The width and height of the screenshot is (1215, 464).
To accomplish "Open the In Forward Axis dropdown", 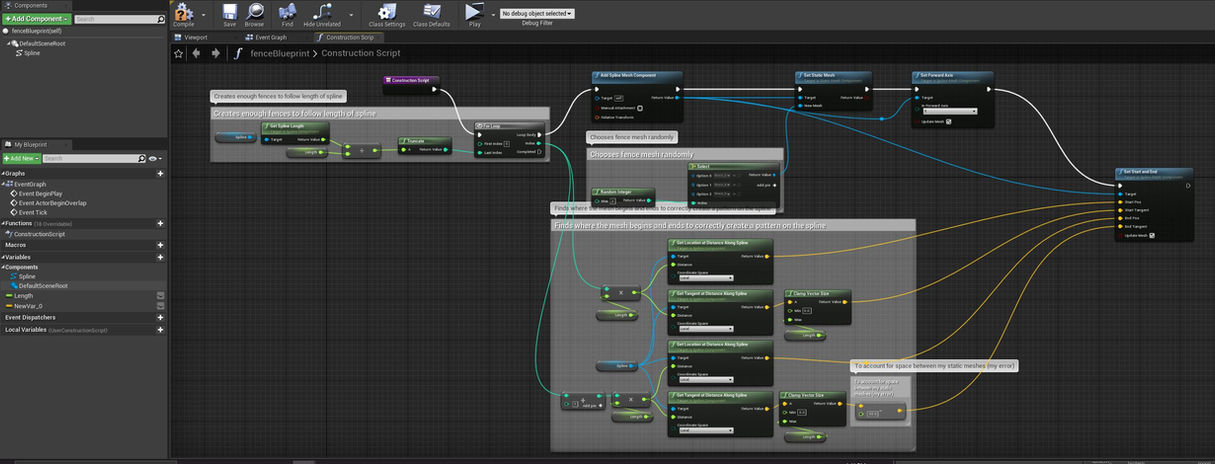I will point(949,111).
